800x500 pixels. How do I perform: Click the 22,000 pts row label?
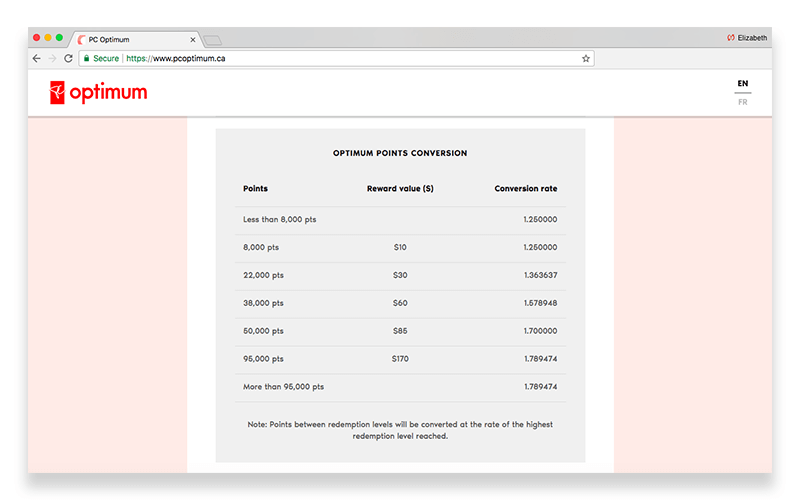click(x=264, y=275)
